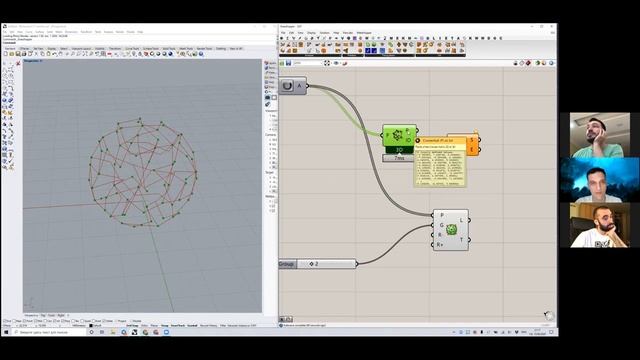The image size is (640, 360).
Task: Click the Paste icon in Rhino standard toolbar
Action: click(x=49, y=54)
